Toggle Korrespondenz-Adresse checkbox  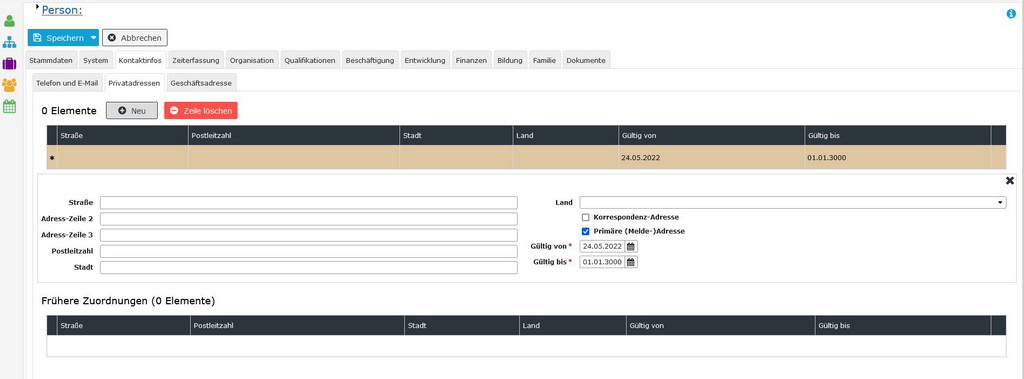point(586,217)
